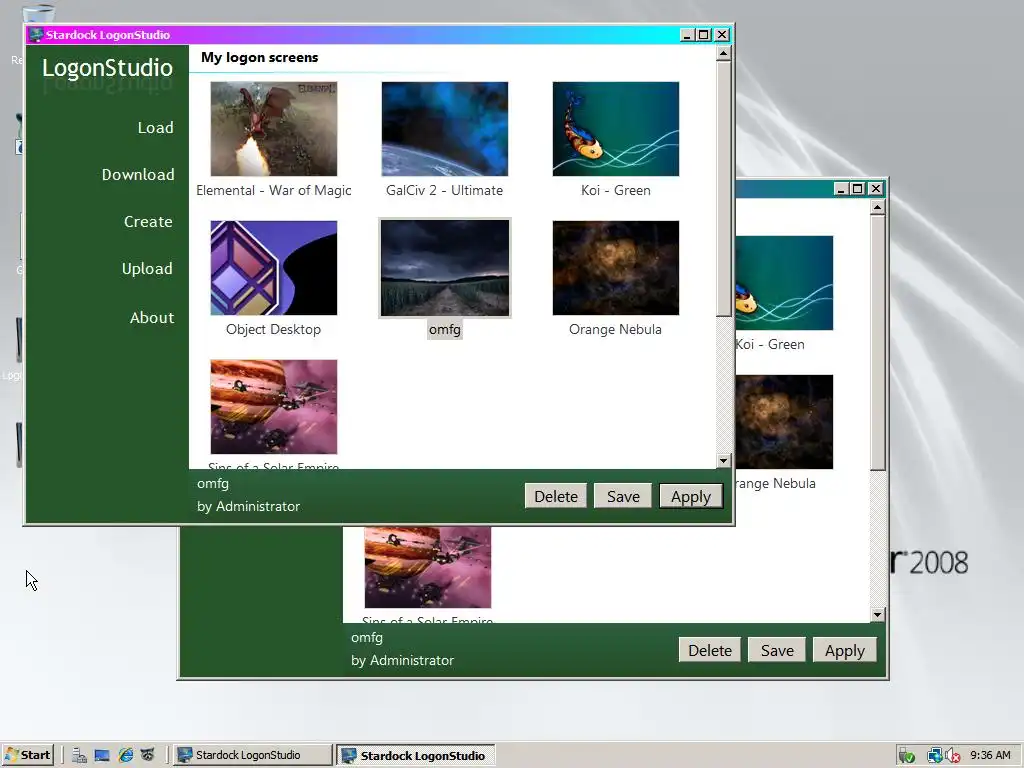Click scroll-down arrow in background window list
1024x768 pixels.
pyautogui.click(x=877, y=615)
